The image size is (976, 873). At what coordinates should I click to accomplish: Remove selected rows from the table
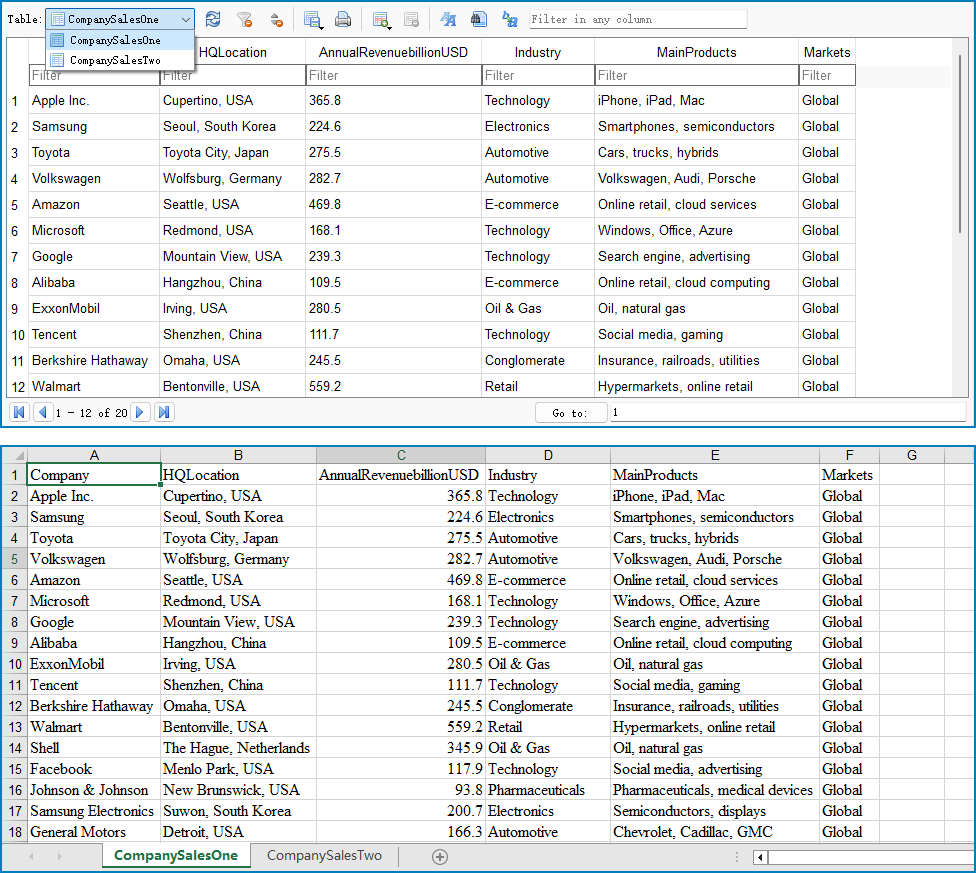(411, 19)
